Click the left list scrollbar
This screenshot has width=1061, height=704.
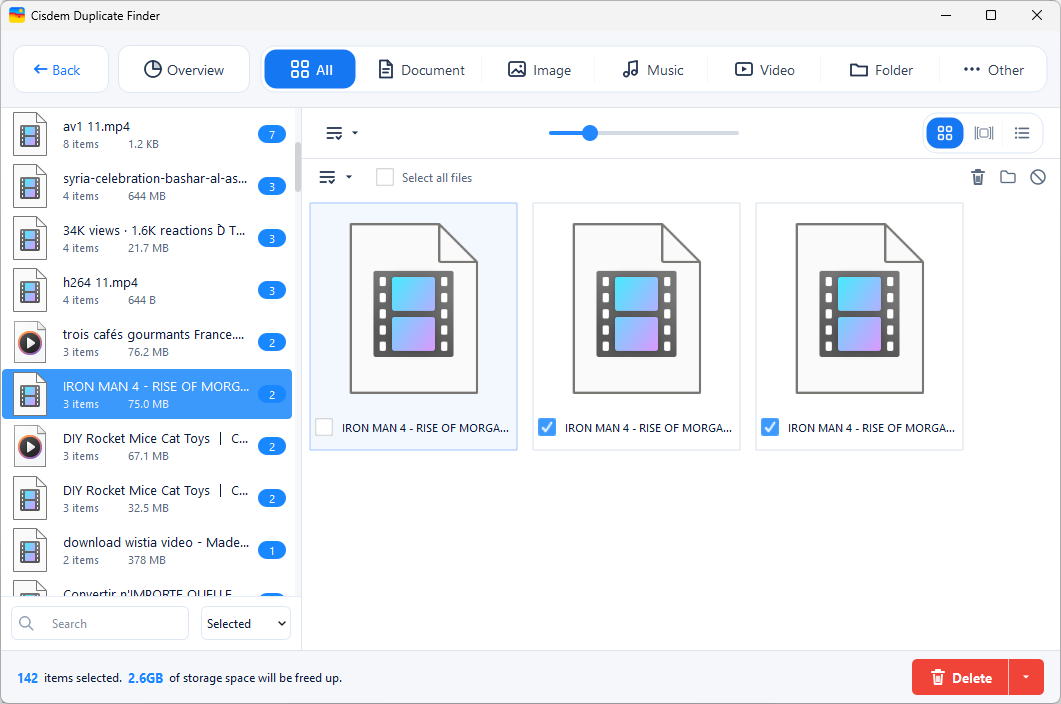[x=298, y=167]
